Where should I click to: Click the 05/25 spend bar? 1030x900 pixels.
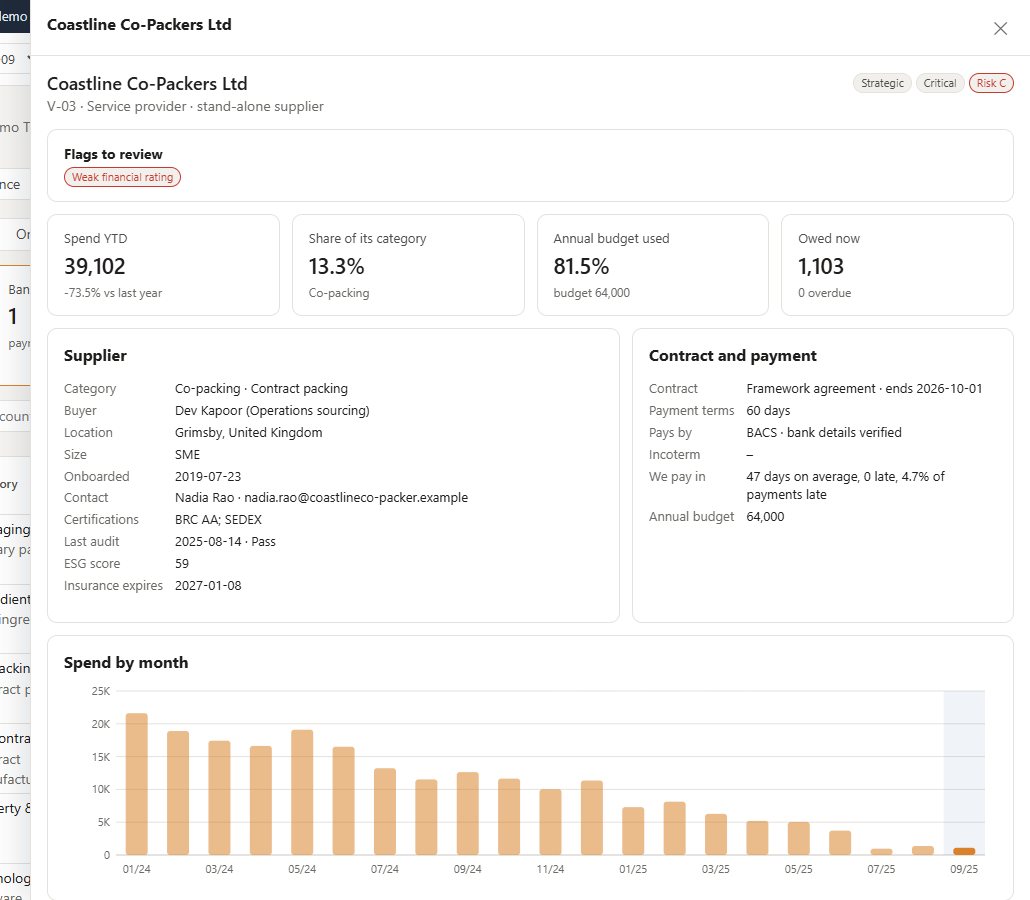[799, 839]
